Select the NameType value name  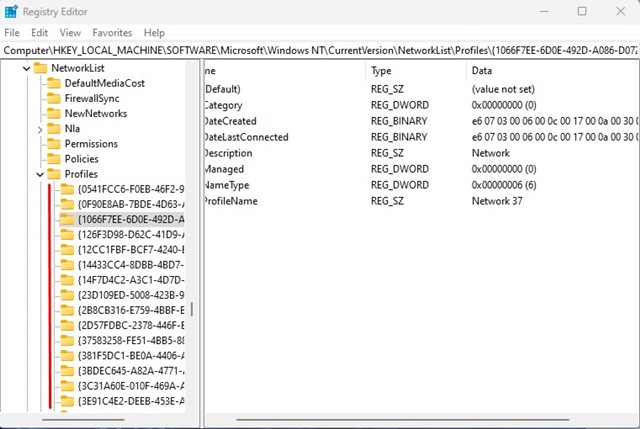(227, 185)
